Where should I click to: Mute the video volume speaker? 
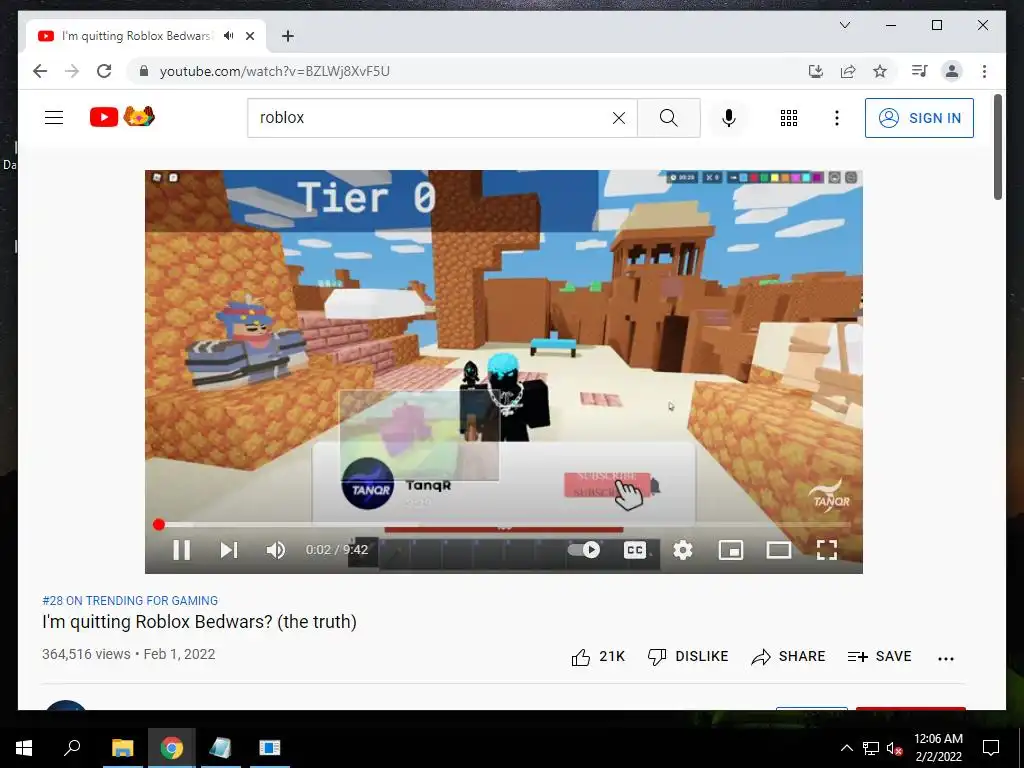pos(276,550)
